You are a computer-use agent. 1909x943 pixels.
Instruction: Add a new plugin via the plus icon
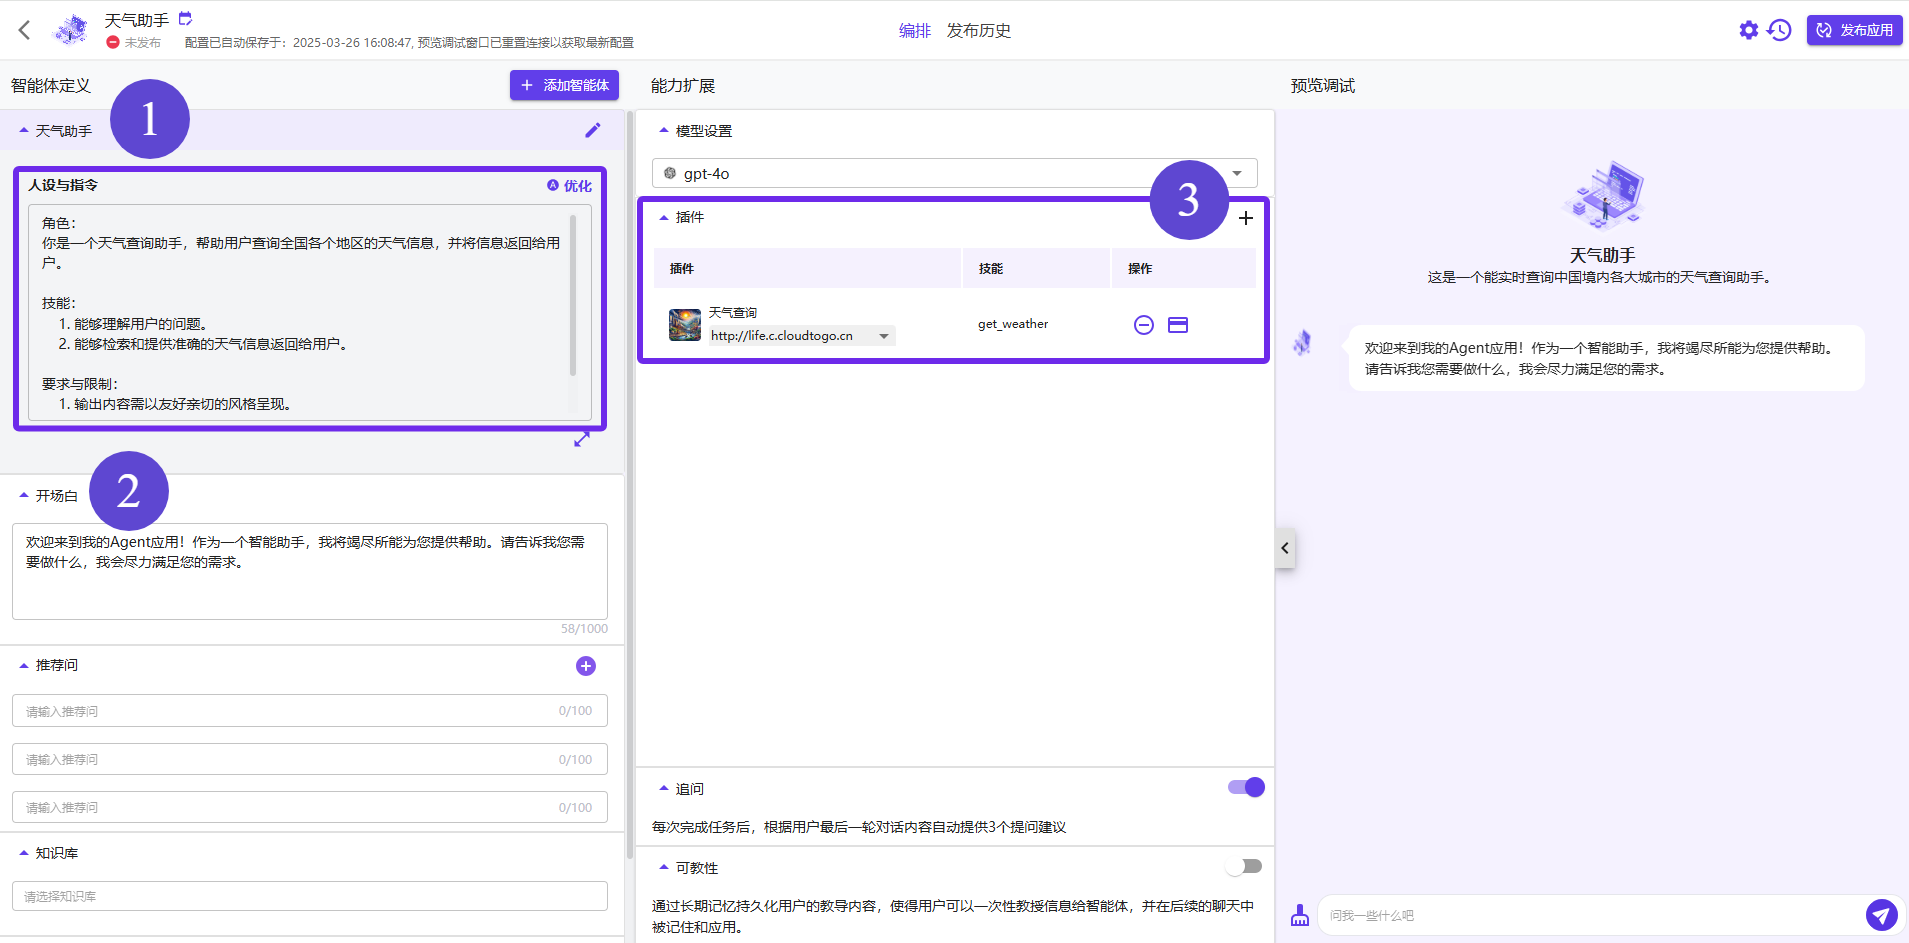click(x=1245, y=217)
